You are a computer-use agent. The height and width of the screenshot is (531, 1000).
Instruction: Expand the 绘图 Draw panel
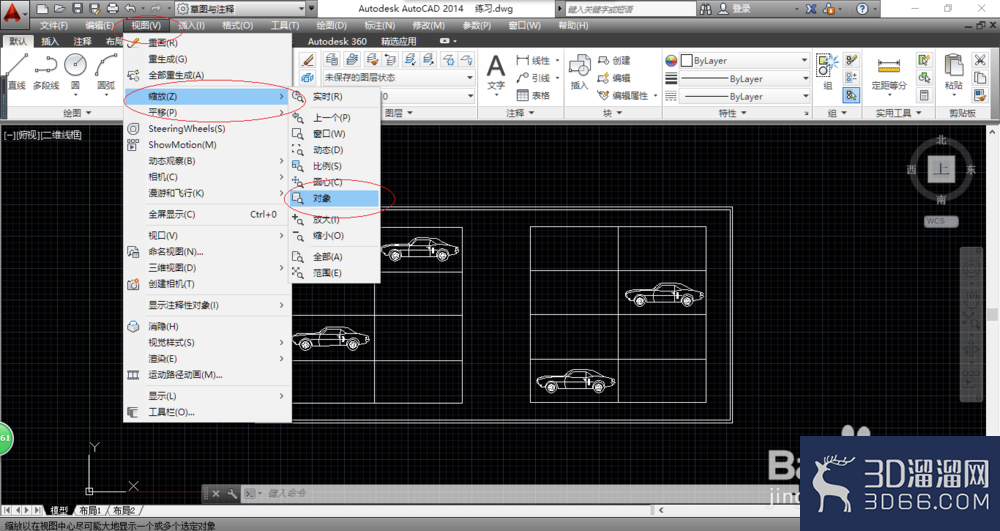77,113
